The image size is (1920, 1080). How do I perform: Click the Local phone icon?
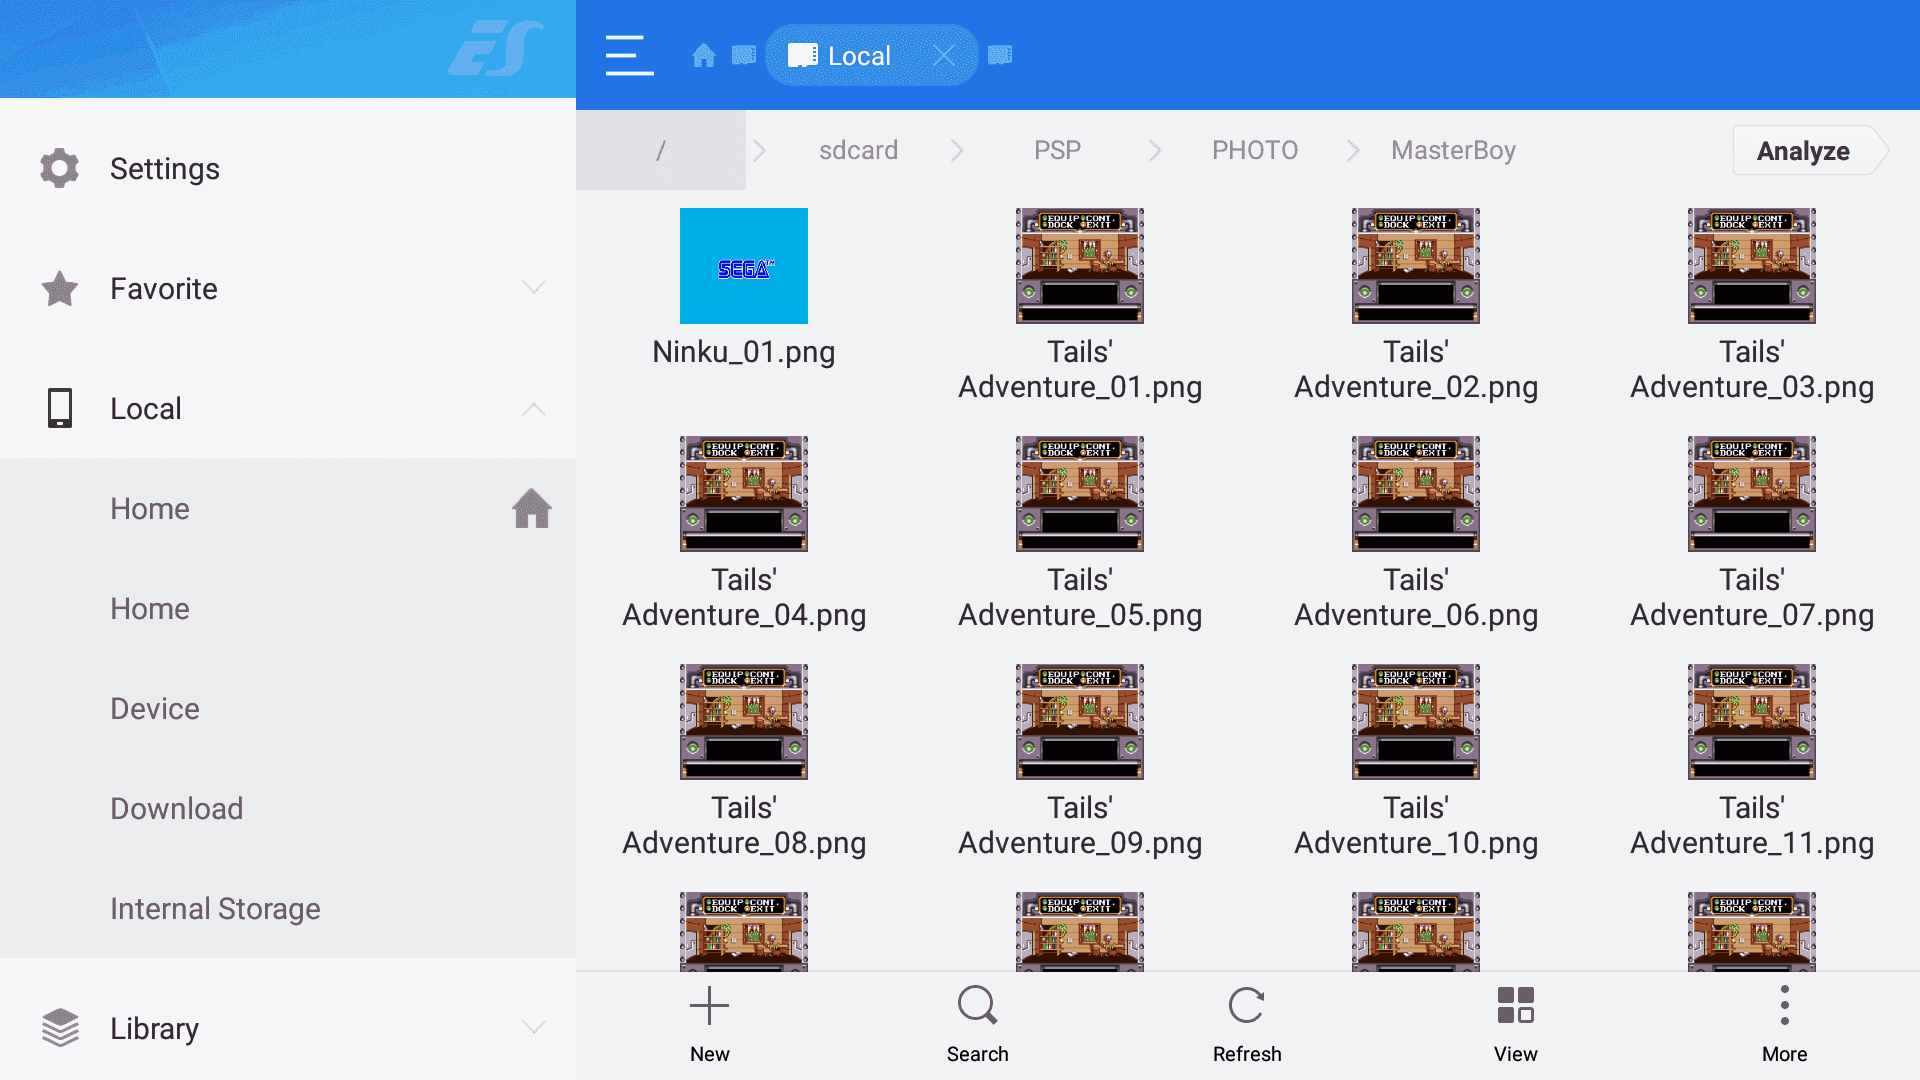(x=60, y=408)
